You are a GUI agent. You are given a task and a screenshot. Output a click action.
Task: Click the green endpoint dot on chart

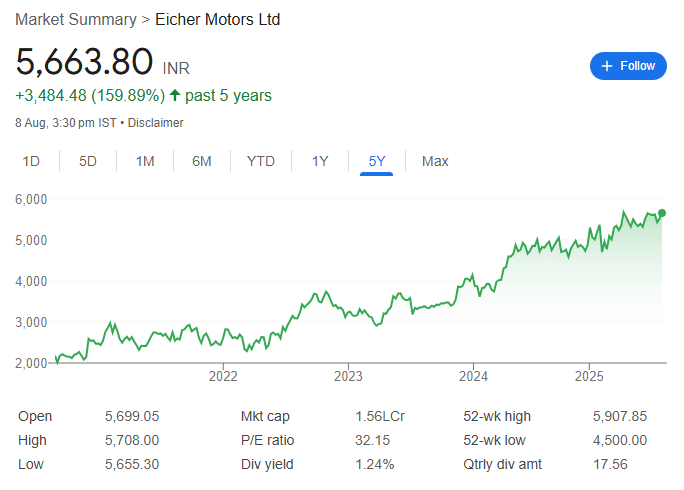(662, 213)
